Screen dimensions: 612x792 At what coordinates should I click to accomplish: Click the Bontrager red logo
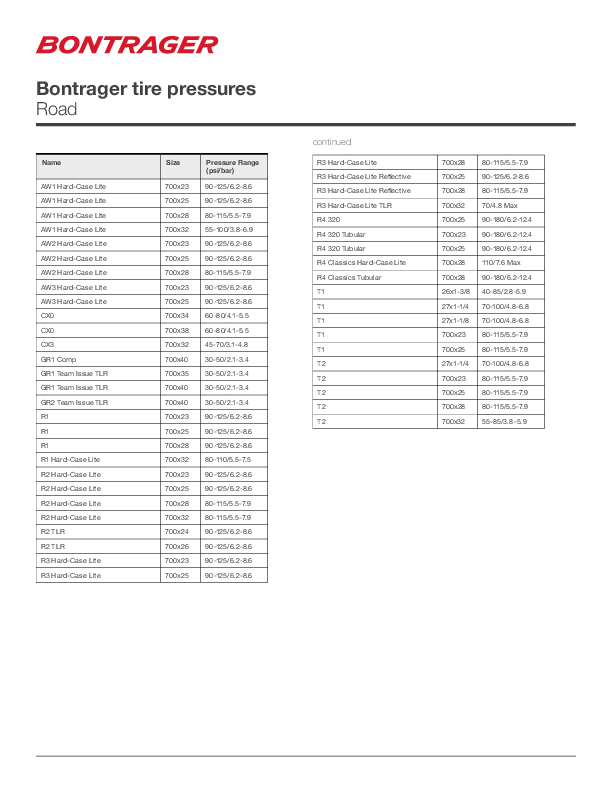tap(127, 44)
